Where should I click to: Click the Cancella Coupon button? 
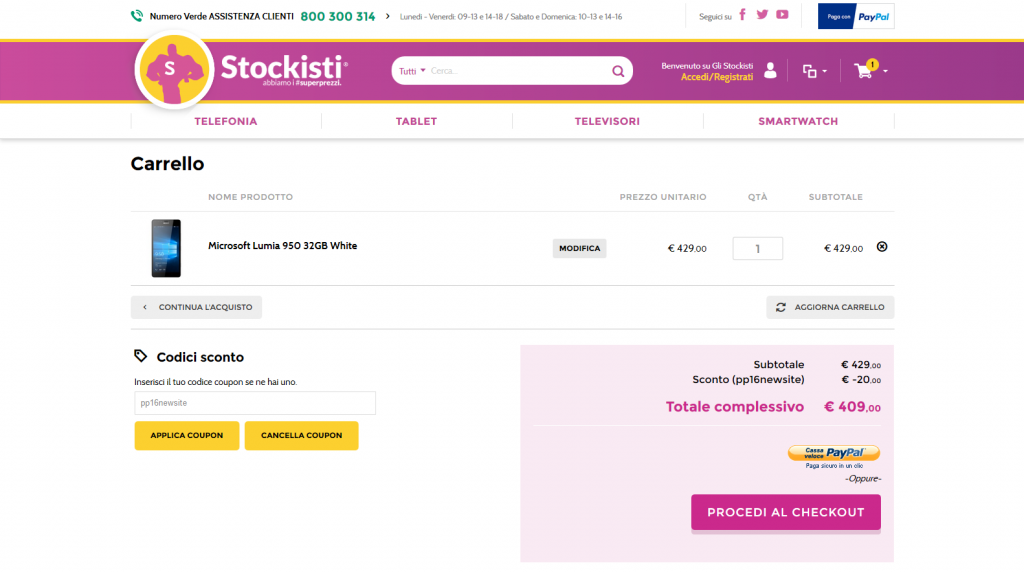302,436
